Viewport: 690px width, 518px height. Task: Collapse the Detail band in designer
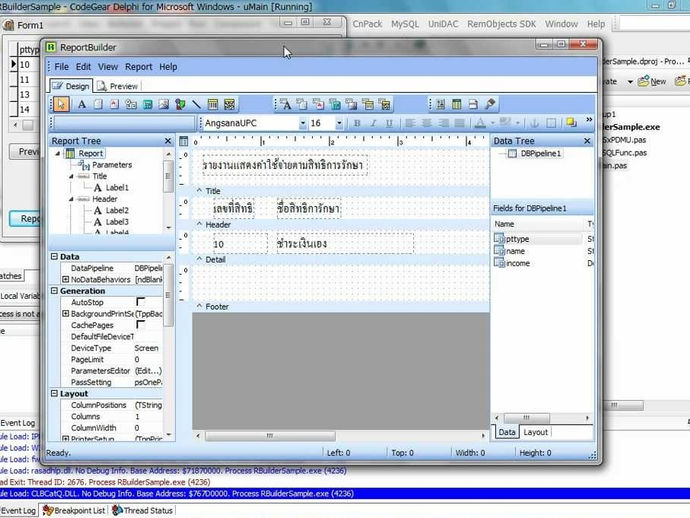coord(199,259)
